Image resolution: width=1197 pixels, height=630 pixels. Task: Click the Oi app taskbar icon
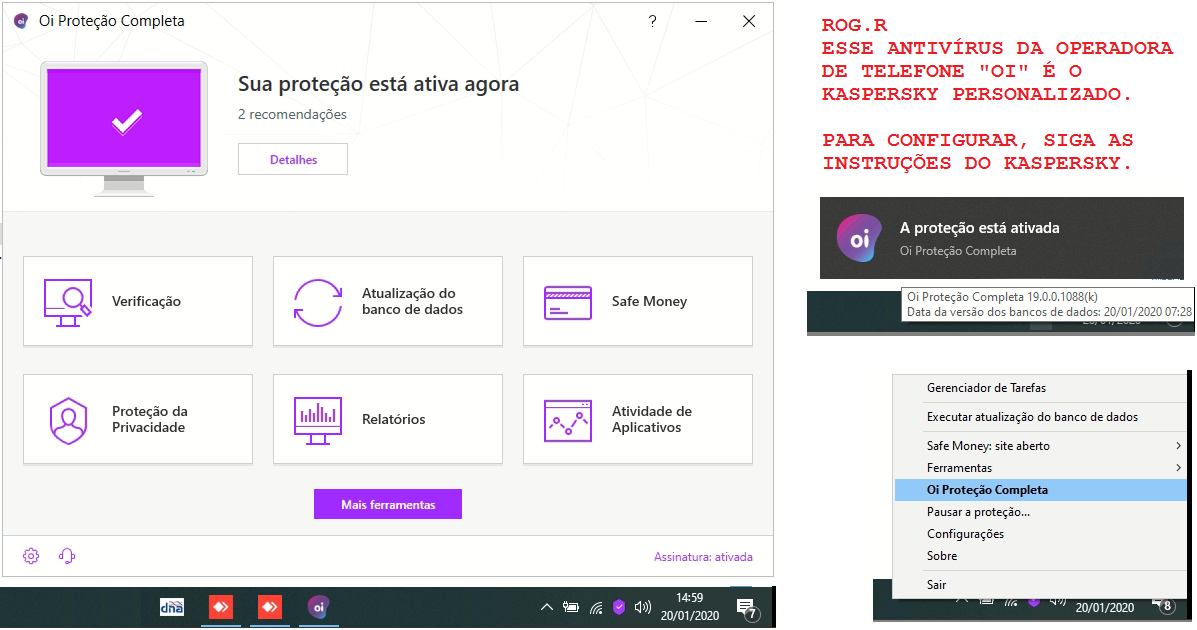[x=318, y=606]
